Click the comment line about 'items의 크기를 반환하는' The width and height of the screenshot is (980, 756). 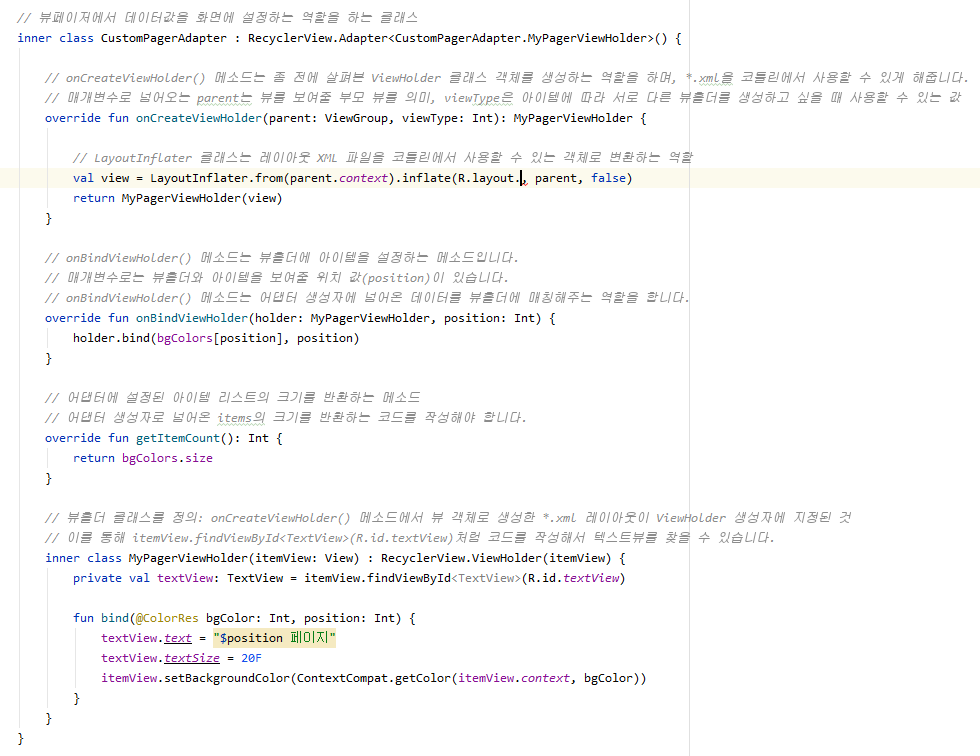pos(286,417)
